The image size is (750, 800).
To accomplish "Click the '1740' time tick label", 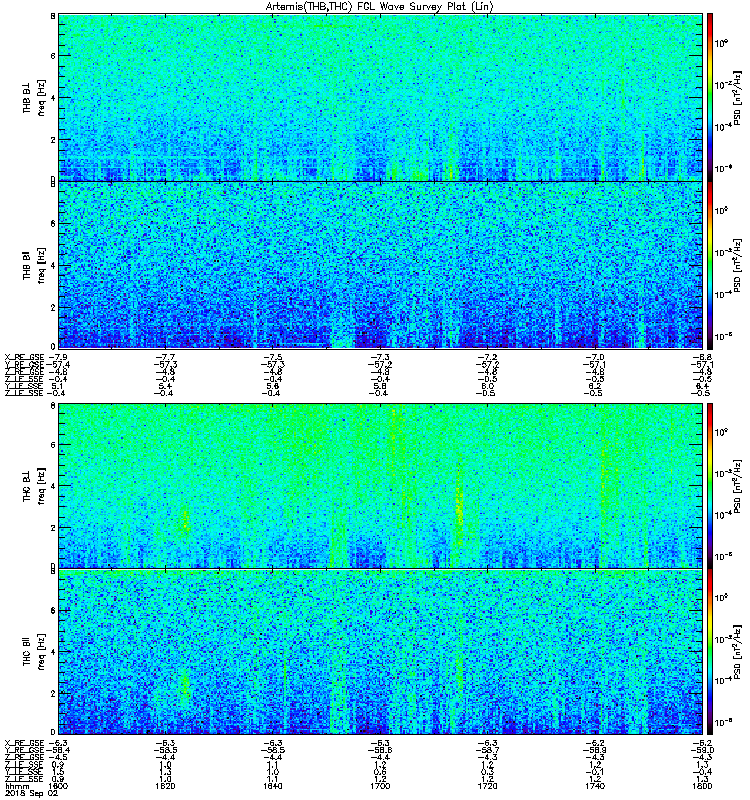I will coord(595,786).
